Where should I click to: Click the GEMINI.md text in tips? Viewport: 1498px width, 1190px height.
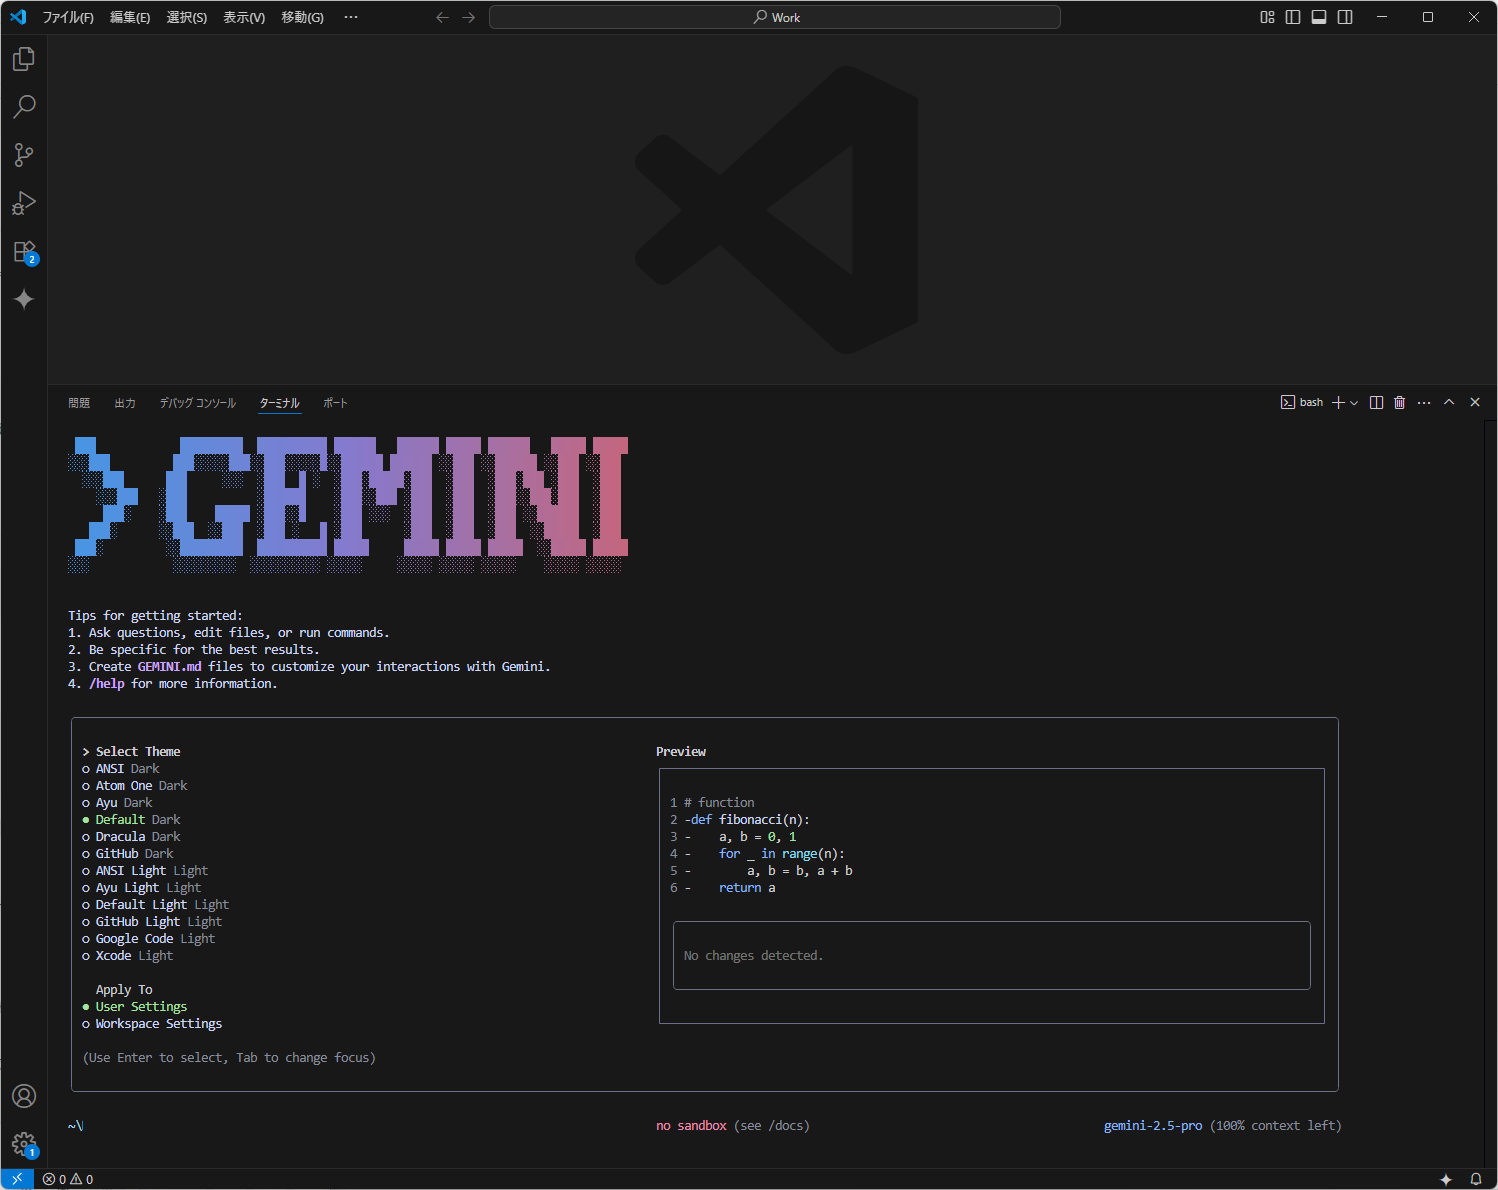click(170, 667)
